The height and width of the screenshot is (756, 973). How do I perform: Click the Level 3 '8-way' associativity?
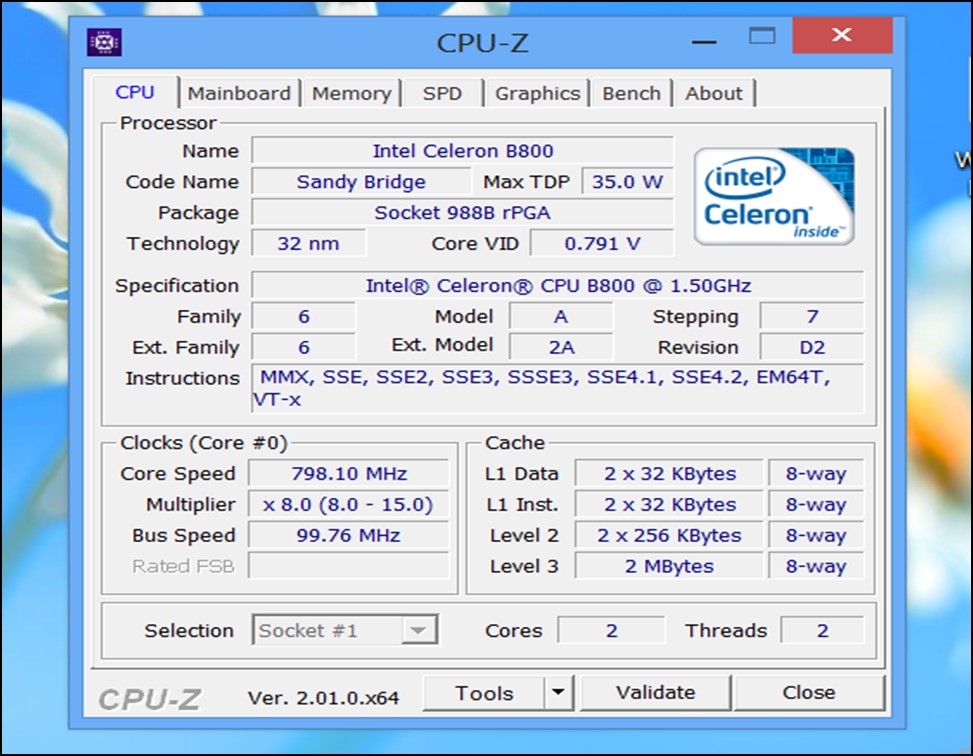click(x=816, y=566)
